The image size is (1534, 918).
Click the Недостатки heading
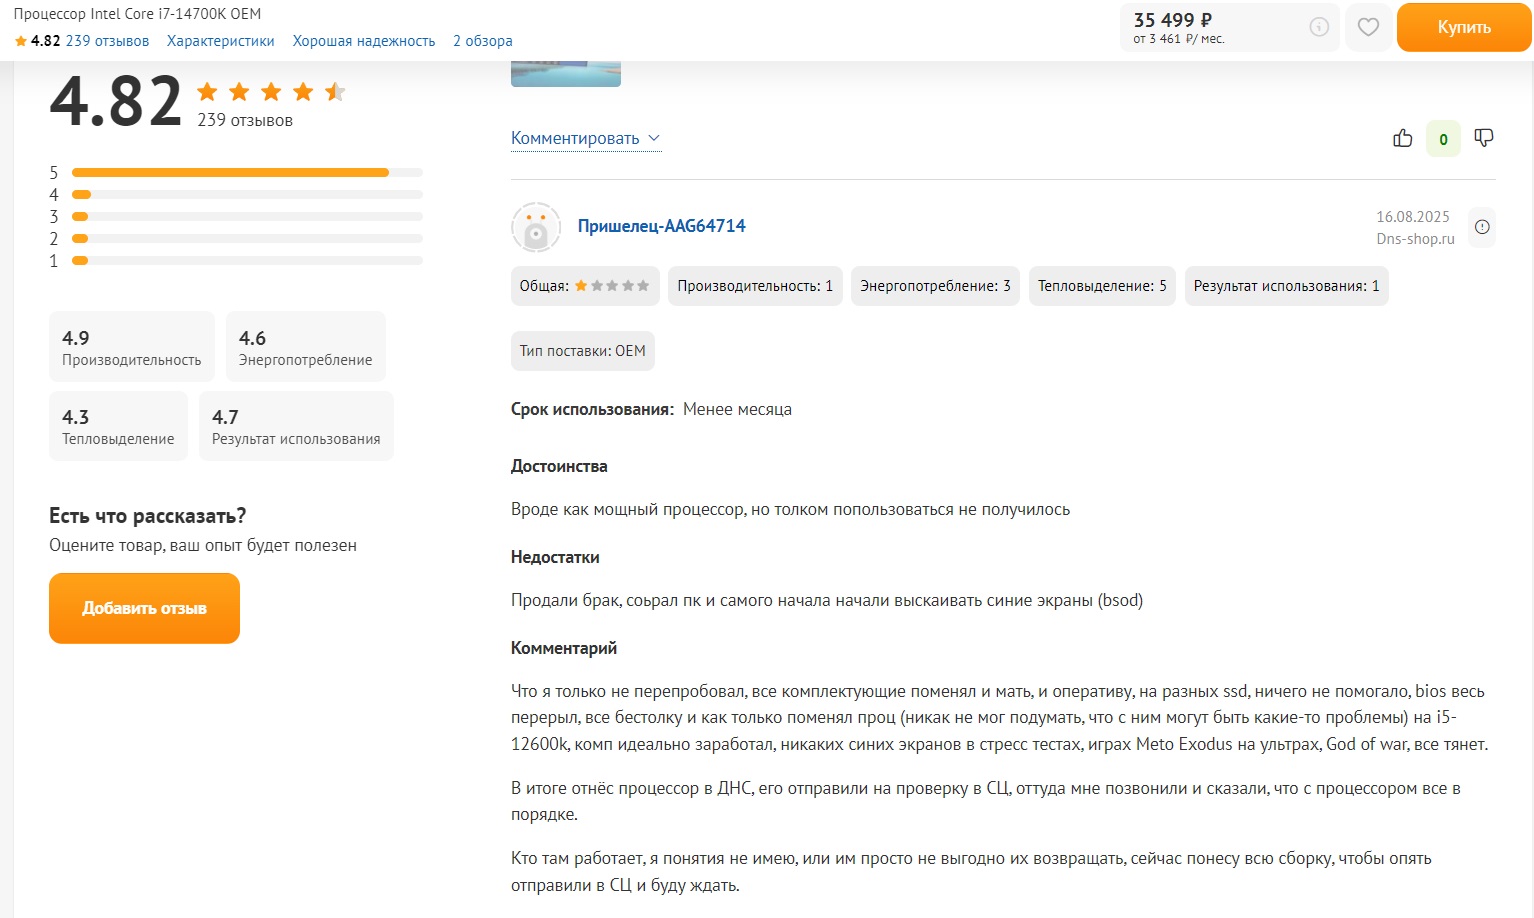point(555,557)
